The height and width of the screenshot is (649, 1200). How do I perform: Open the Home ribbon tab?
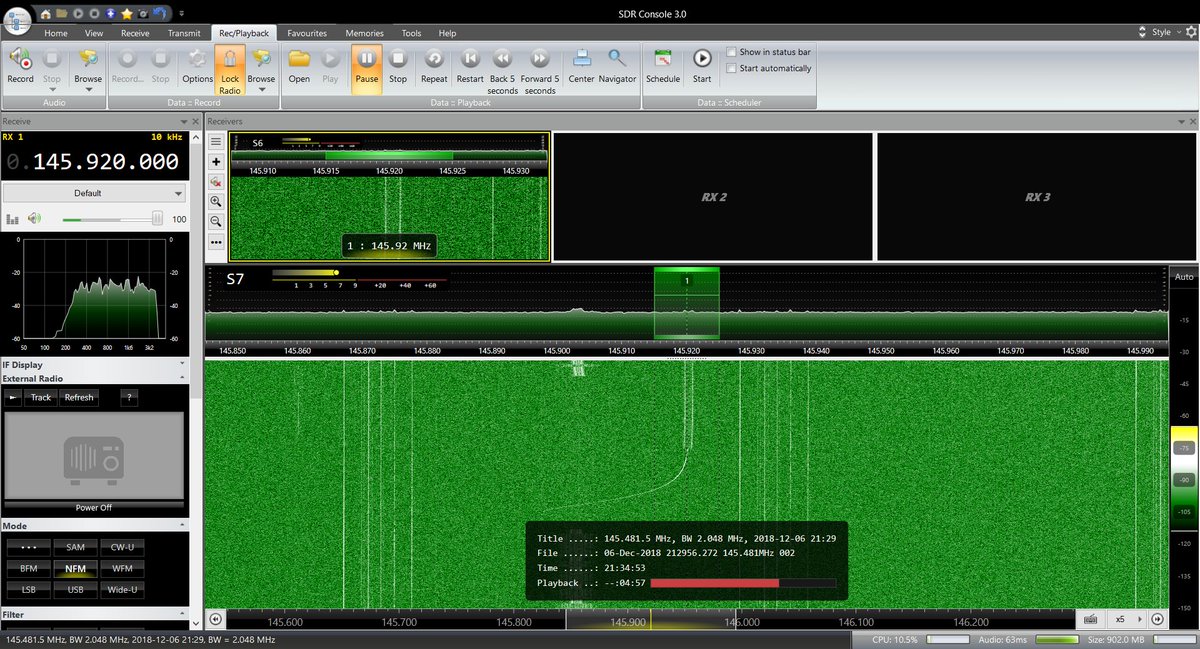click(56, 33)
